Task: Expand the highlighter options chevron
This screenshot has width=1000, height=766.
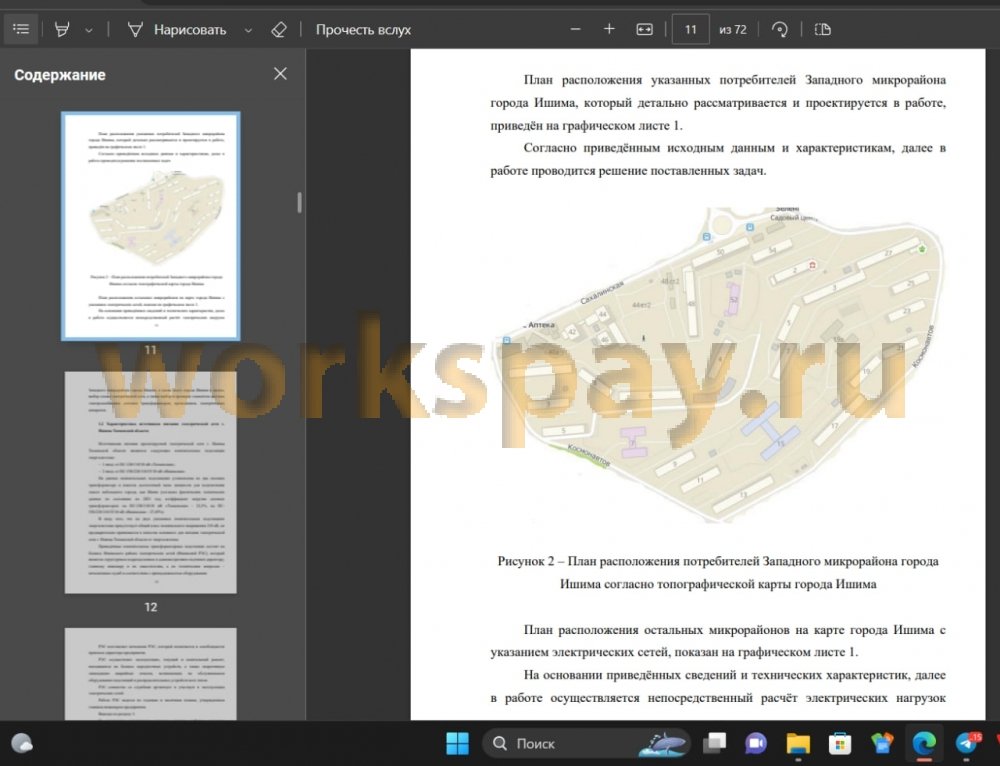Action: point(89,30)
